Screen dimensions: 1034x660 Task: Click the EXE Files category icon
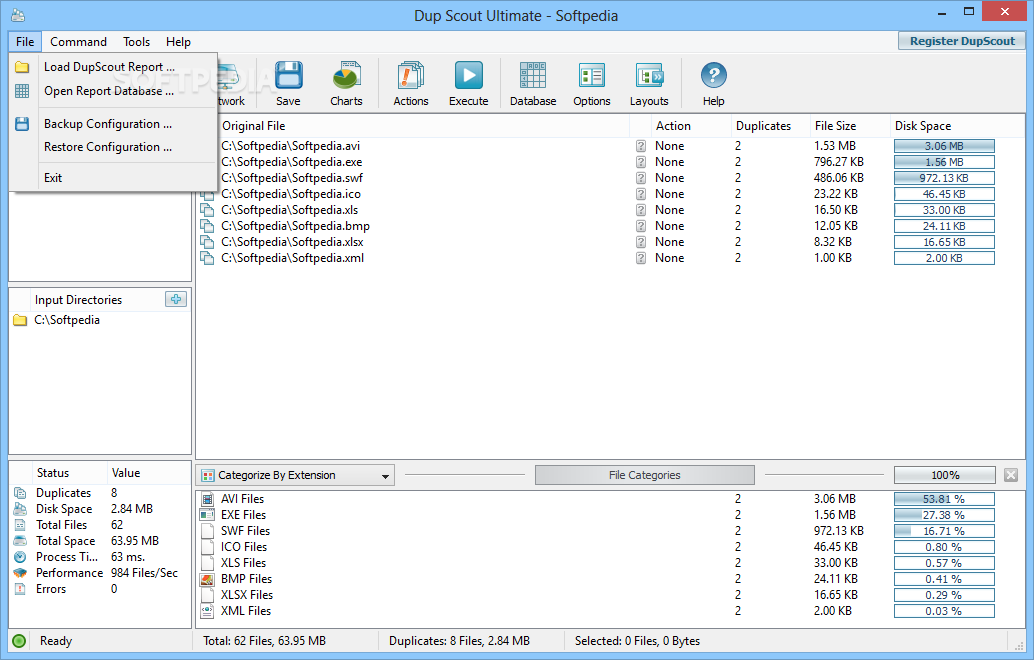[207, 515]
